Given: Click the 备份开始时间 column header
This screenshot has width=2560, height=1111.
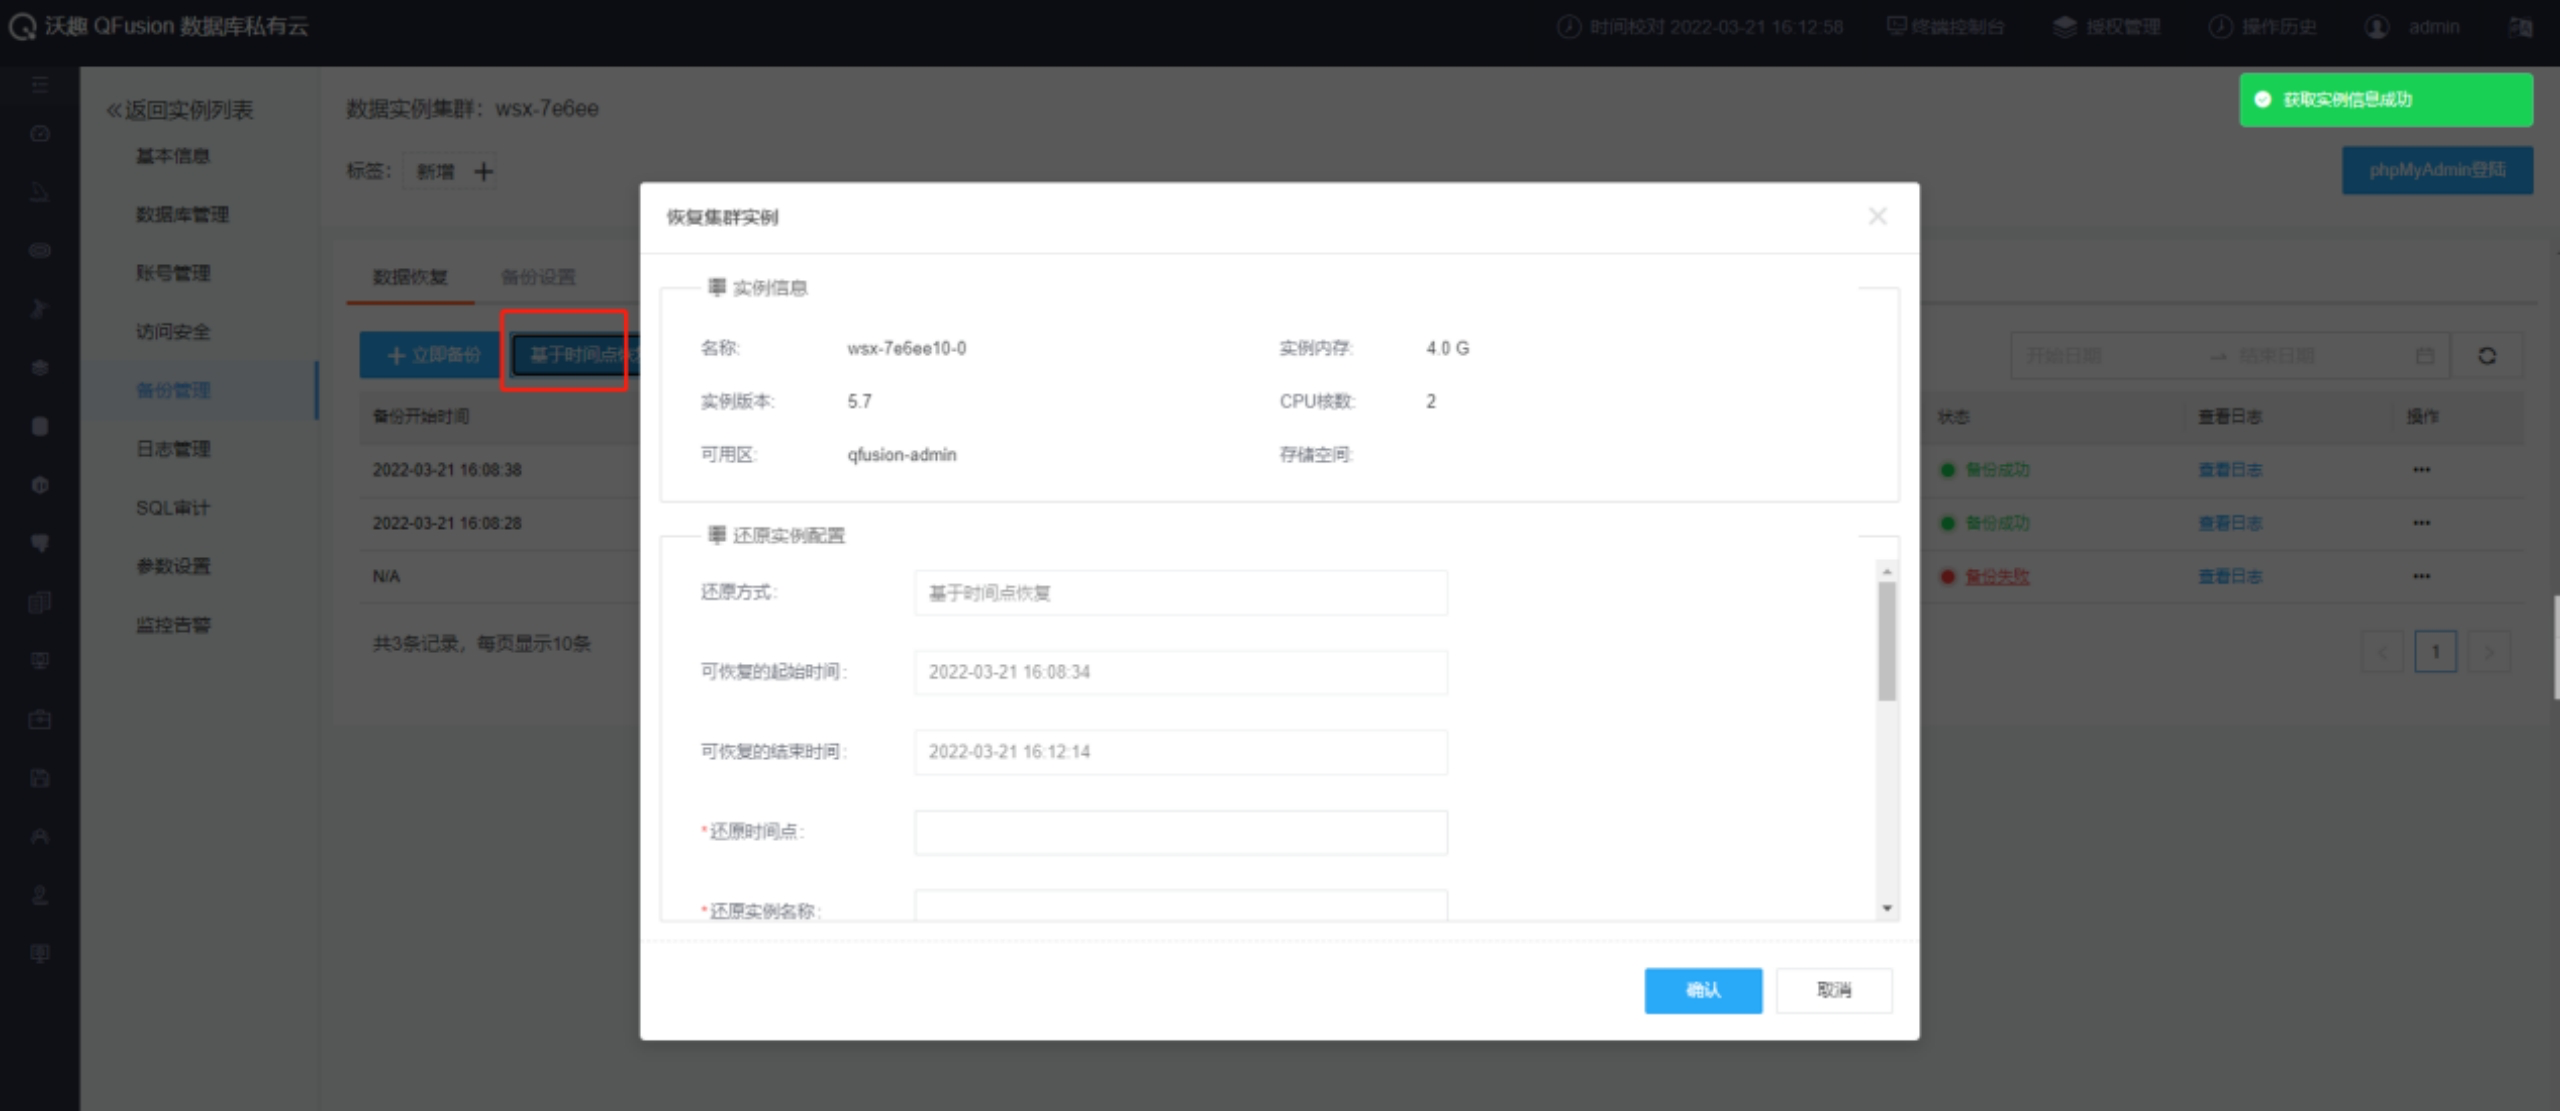Looking at the screenshot, I should click(x=421, y=417).
